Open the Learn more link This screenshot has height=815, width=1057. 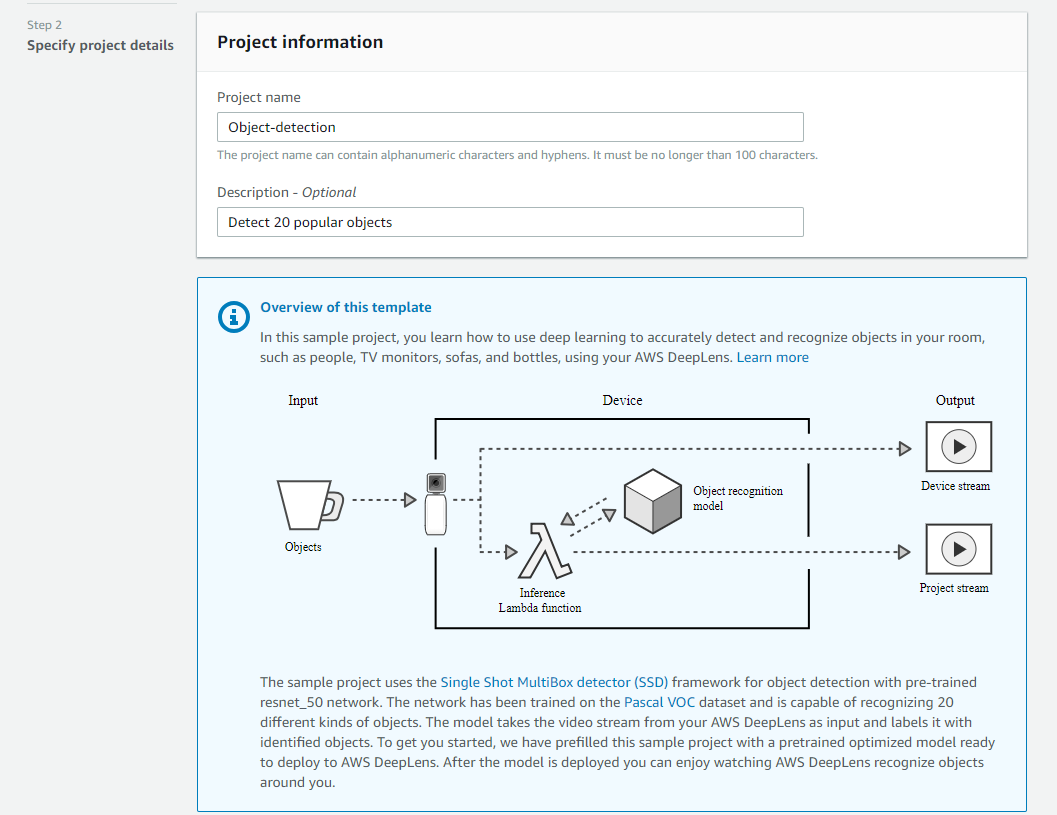[x=772, y=357]
